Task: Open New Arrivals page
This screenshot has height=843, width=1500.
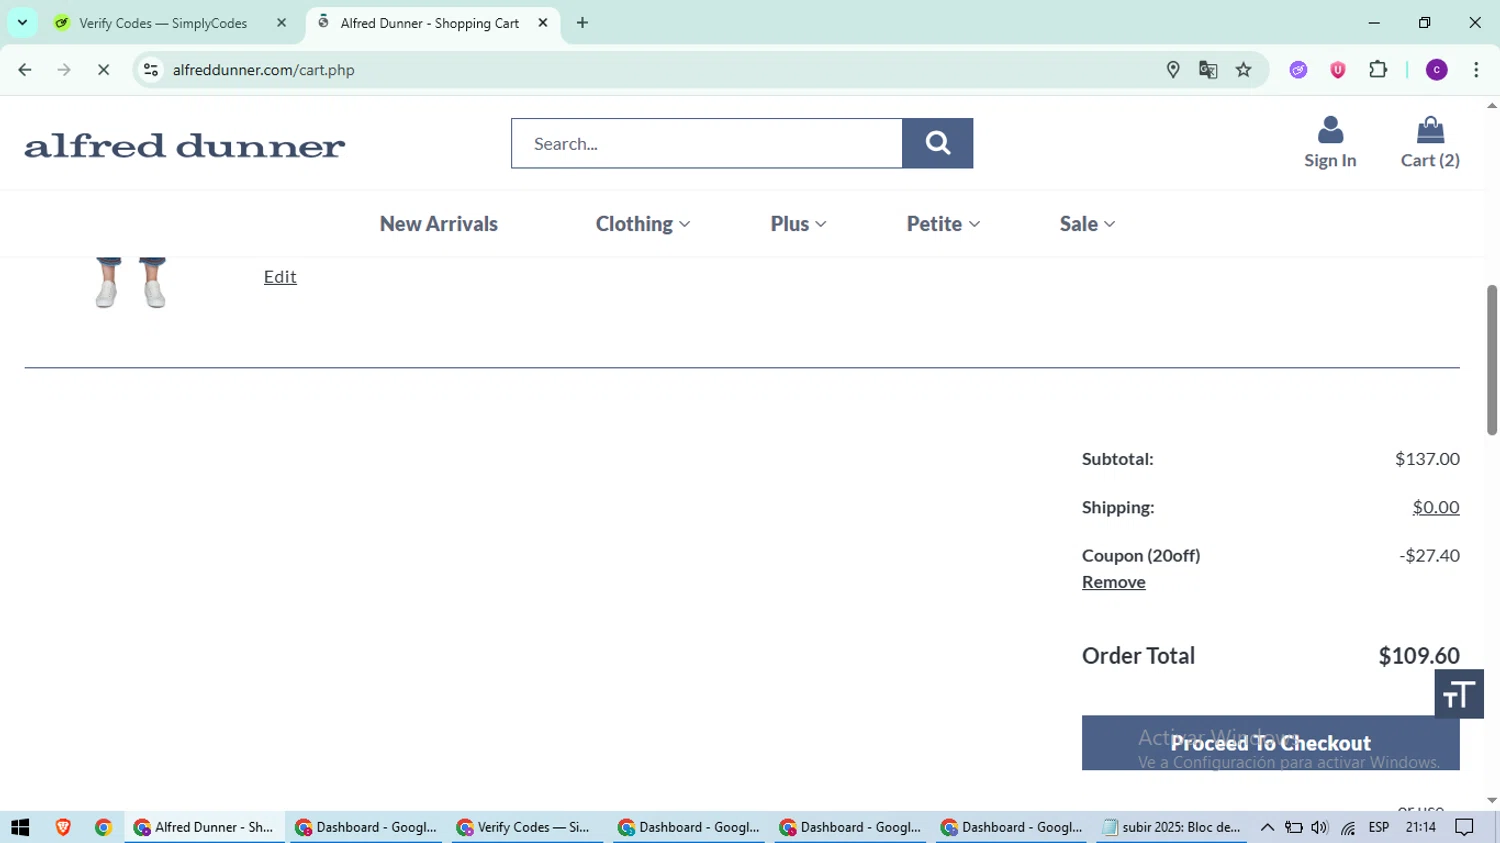Action: (x=438, y=224)
